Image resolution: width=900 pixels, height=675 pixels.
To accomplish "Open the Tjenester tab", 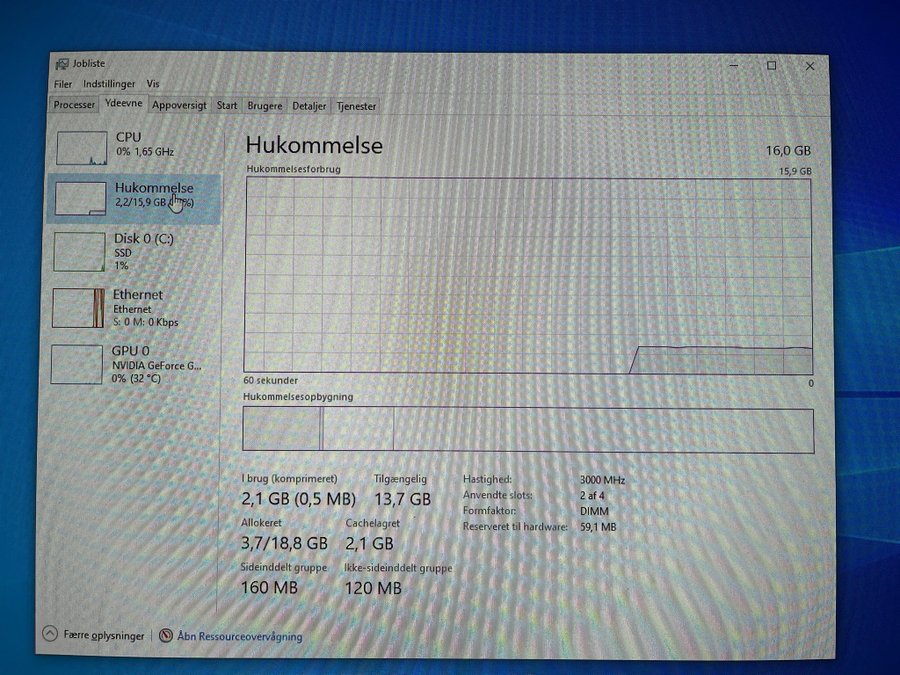I will pyautogui.click(x=356, y=106).
